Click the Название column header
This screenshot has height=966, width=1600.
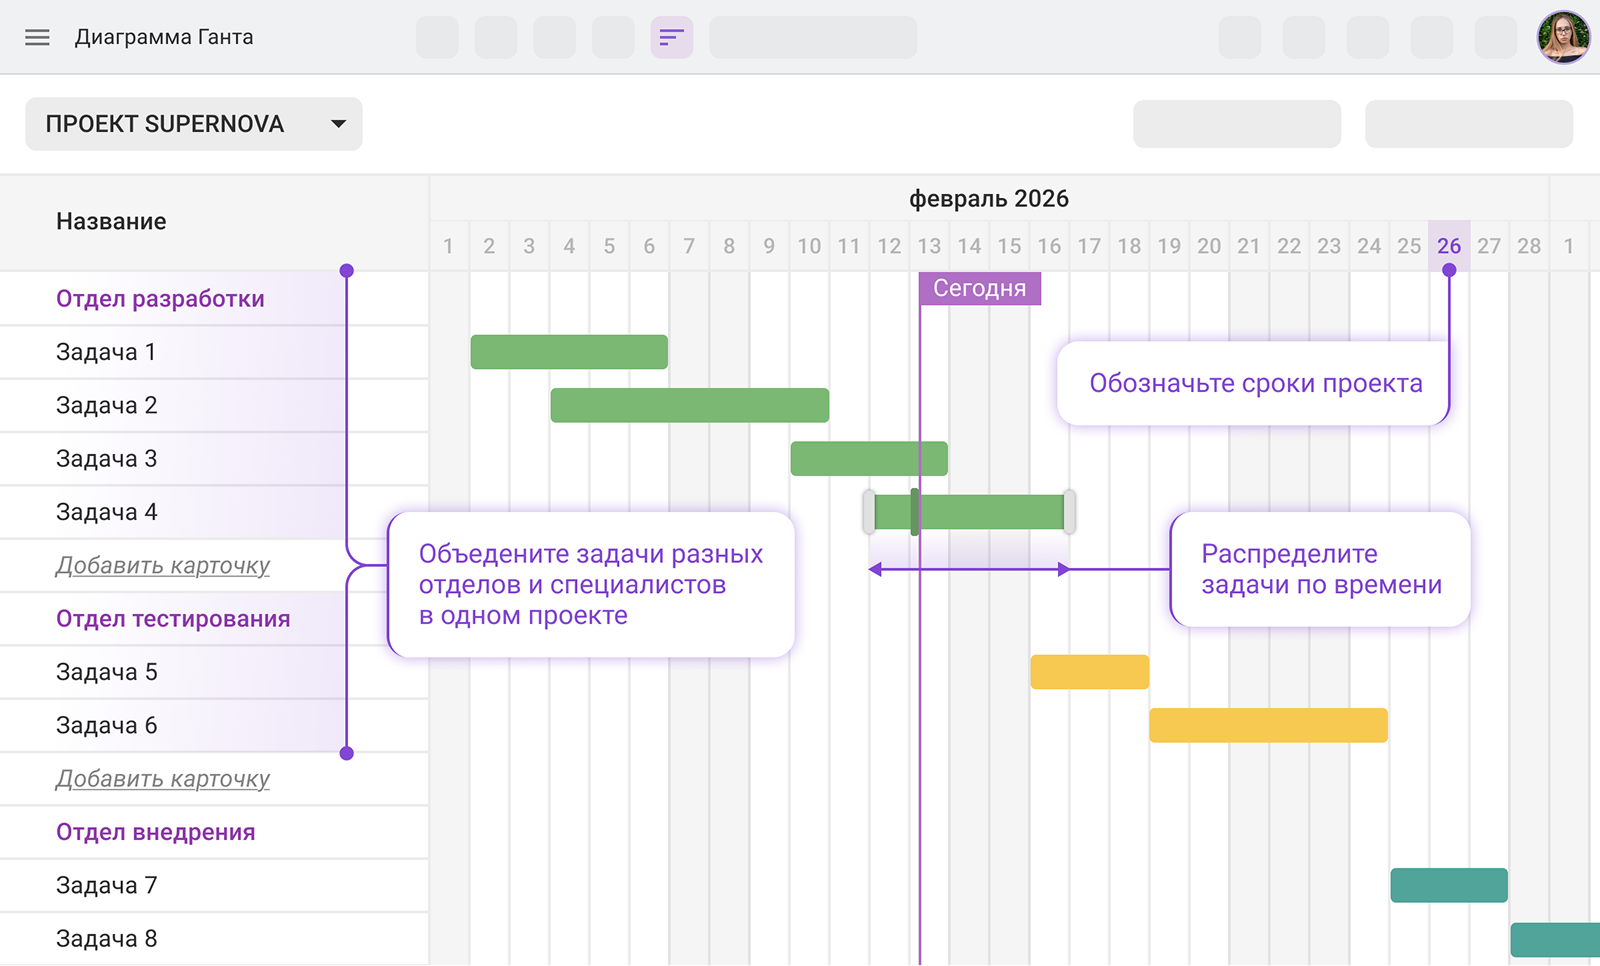pos(111,222)
